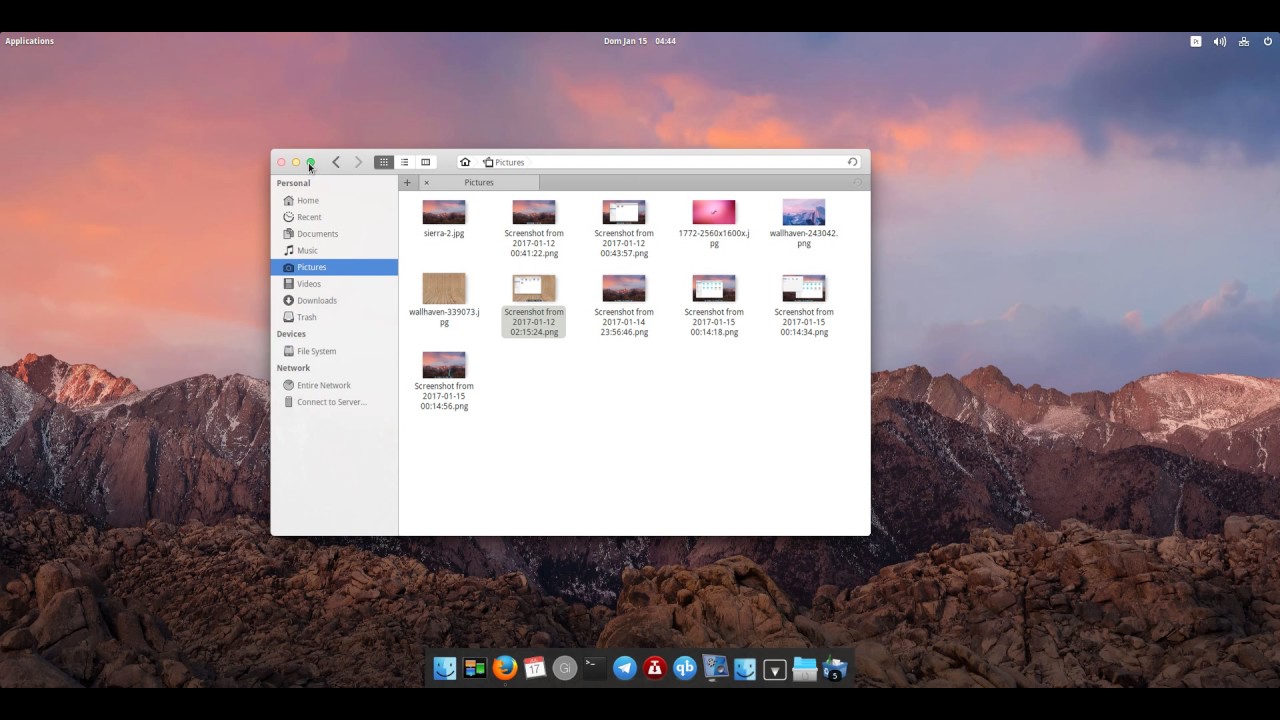The width and height of the screenshot is (1280, 720).
Task: Open qBittorrent from the dock
Action: (x=685, y=668)
